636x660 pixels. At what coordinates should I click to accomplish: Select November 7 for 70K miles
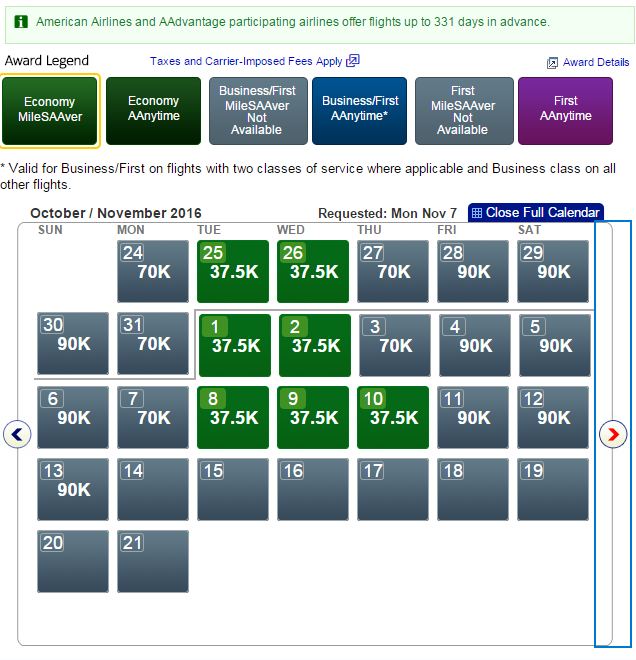(153, 417)
